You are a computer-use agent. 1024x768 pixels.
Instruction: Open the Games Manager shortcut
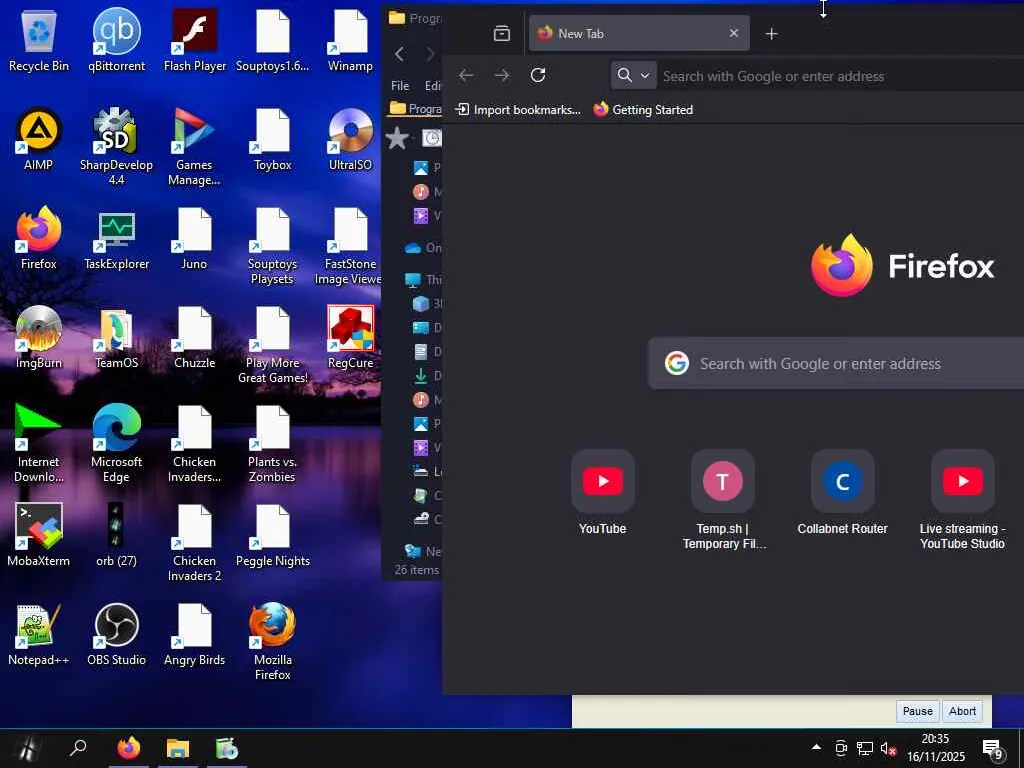click(x=194, y=147)
